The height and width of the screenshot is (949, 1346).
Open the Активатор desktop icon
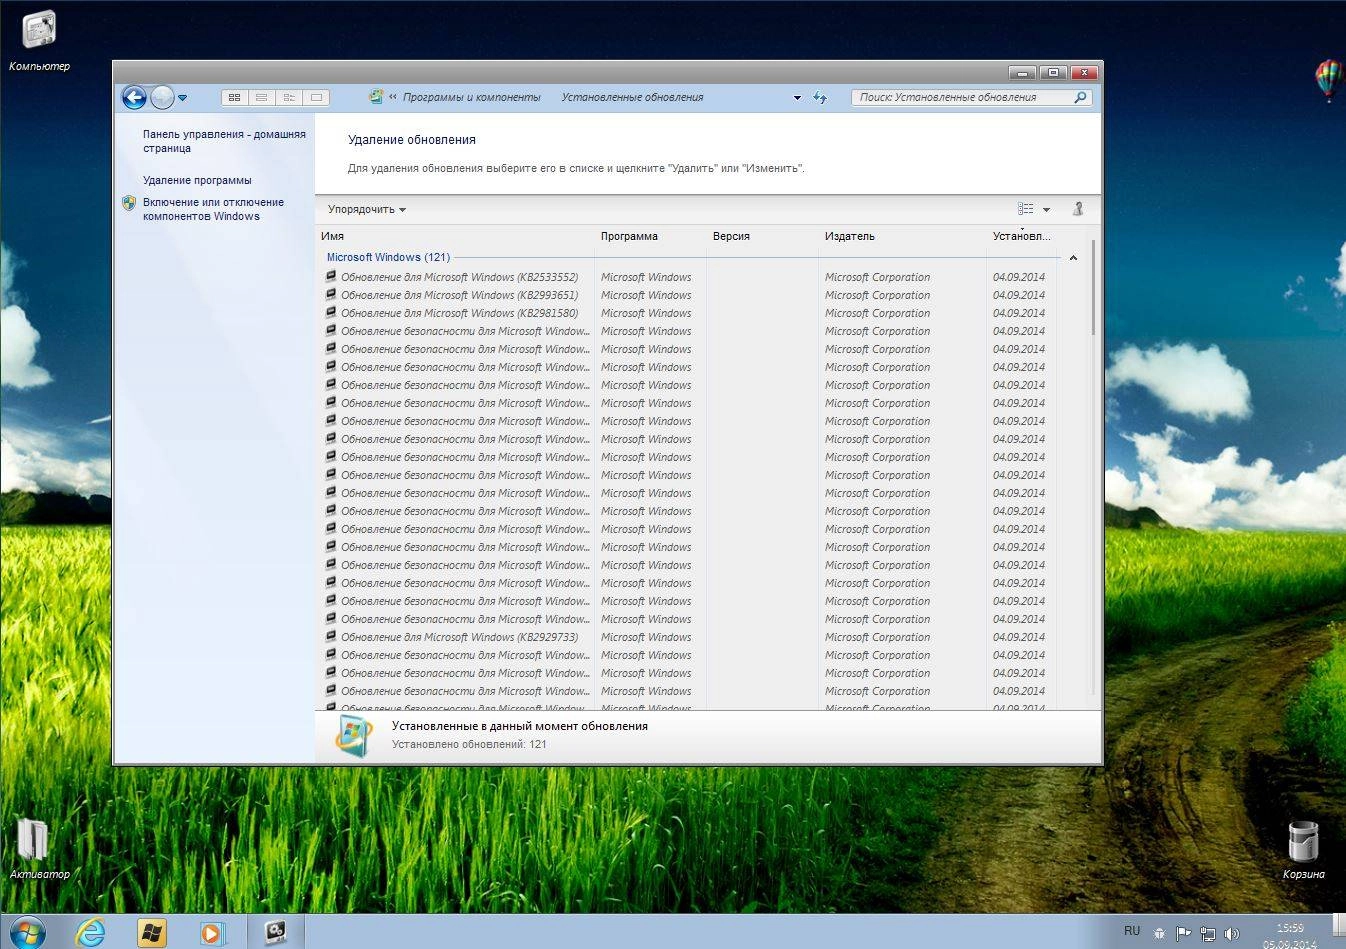[x=39, y=848]
